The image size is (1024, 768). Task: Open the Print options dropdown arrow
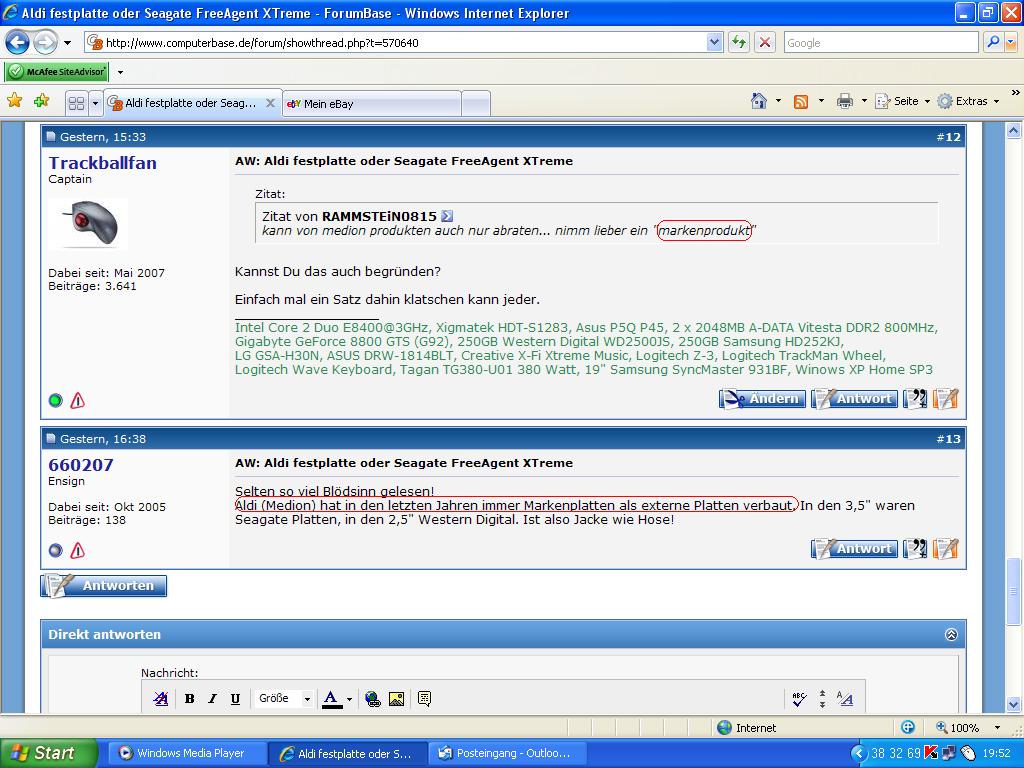(x=864, y=101)
